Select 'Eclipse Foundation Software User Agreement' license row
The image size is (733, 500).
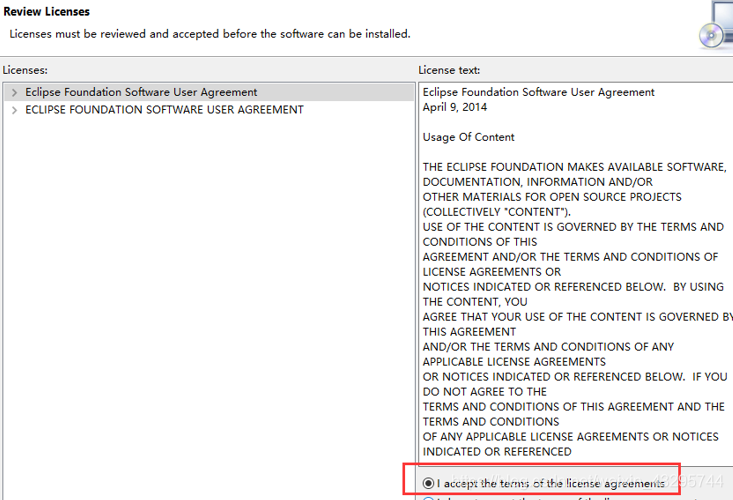209,93
